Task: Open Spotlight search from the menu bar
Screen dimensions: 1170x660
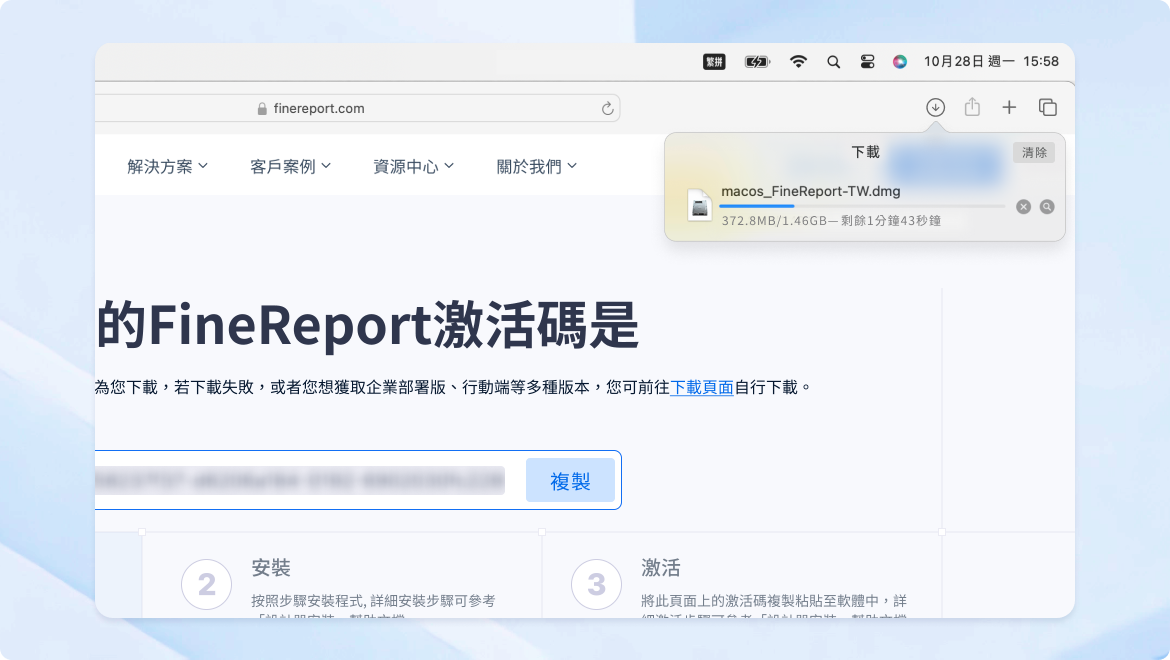Action: point(833,61)
